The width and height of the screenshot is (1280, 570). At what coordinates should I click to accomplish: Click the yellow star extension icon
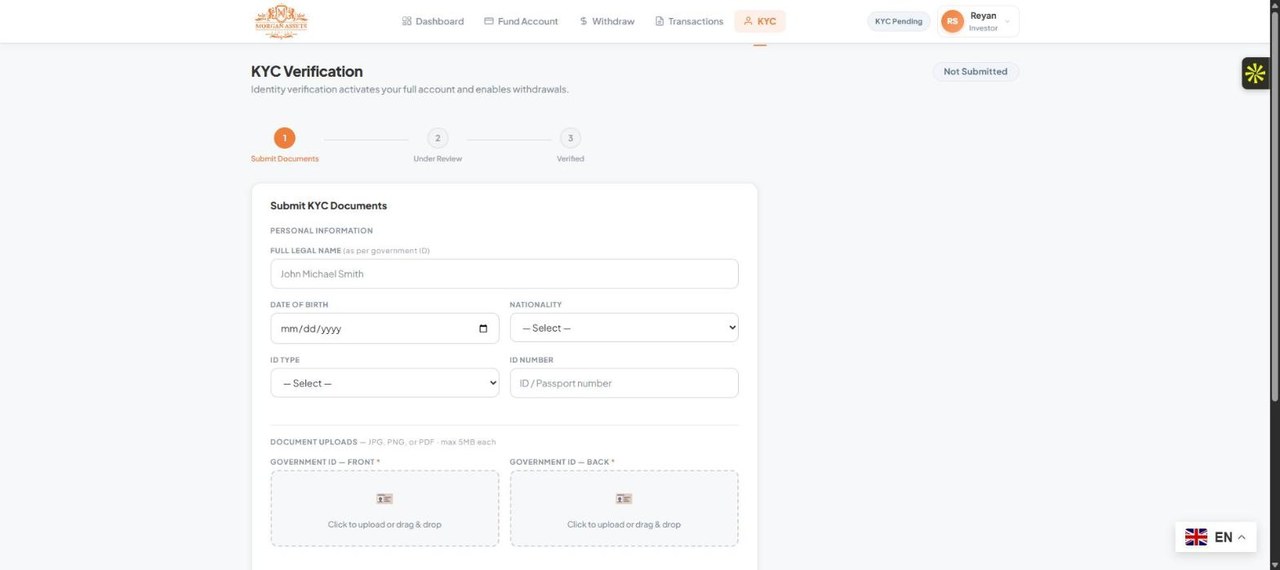click(1255, 73)
